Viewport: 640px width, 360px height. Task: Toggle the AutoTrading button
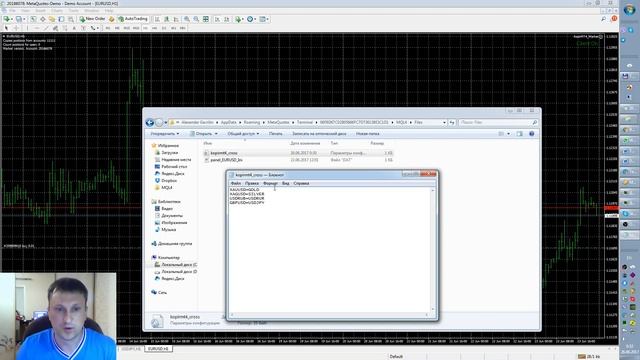(133, 19)
